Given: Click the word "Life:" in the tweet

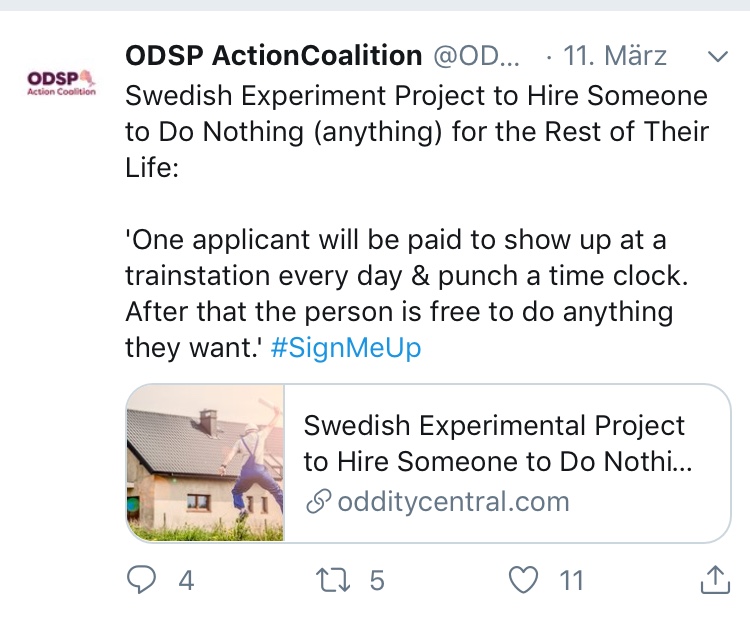Looking at the screenshot, I should click(x=151, y=169).
